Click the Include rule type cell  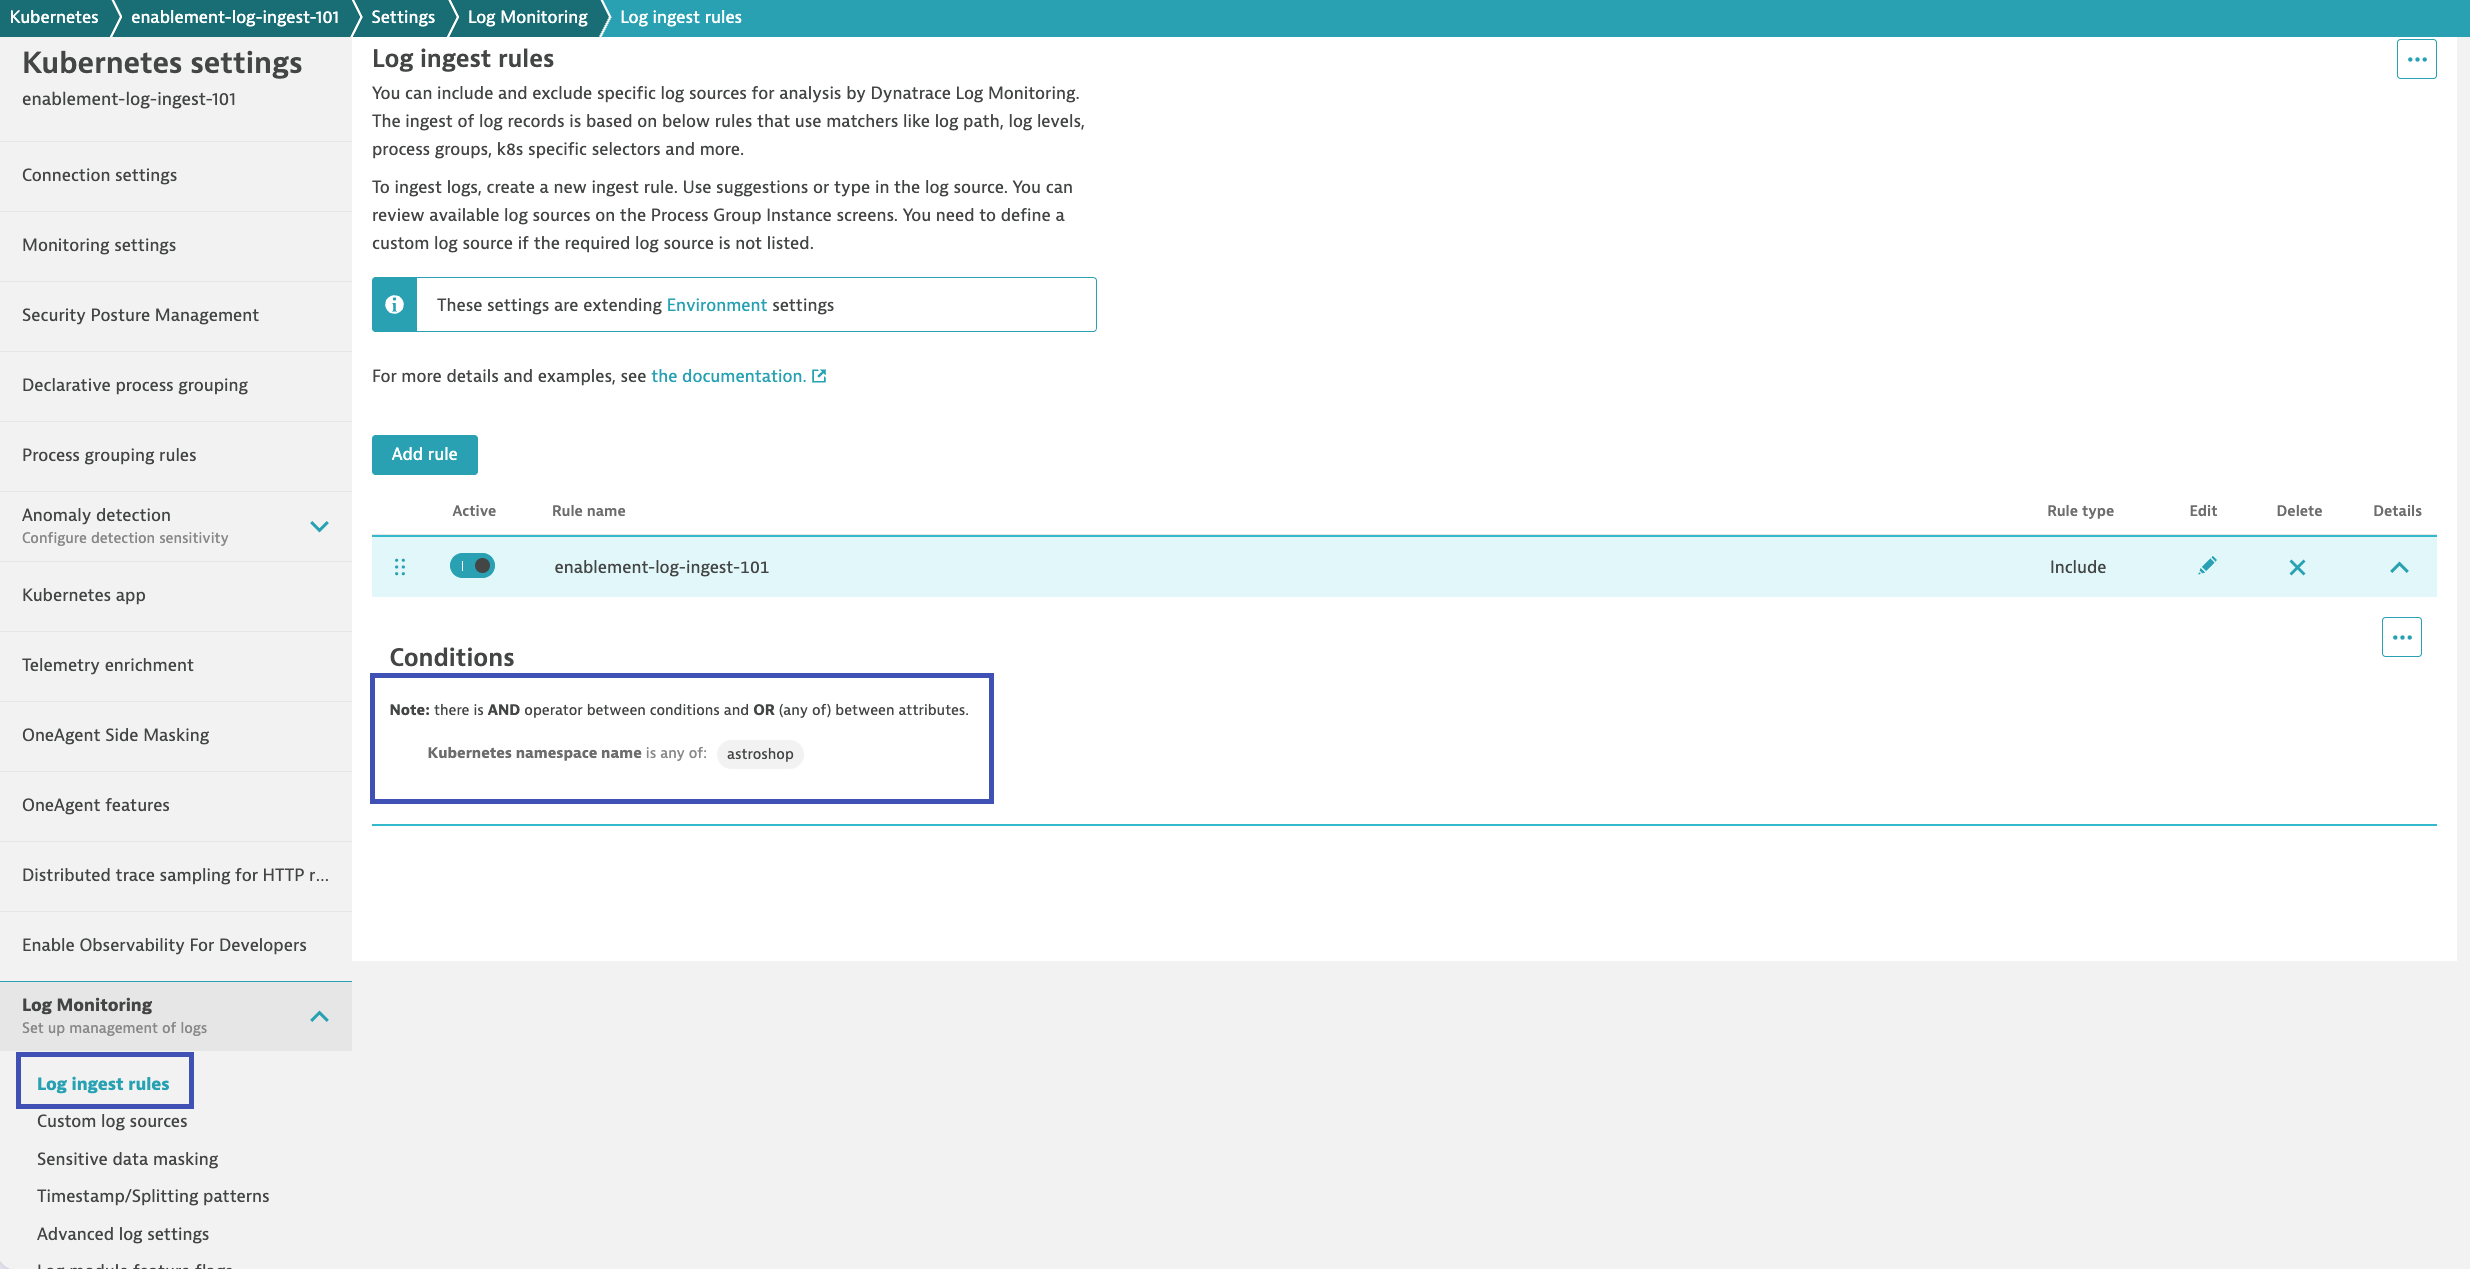pos(2077,567)
